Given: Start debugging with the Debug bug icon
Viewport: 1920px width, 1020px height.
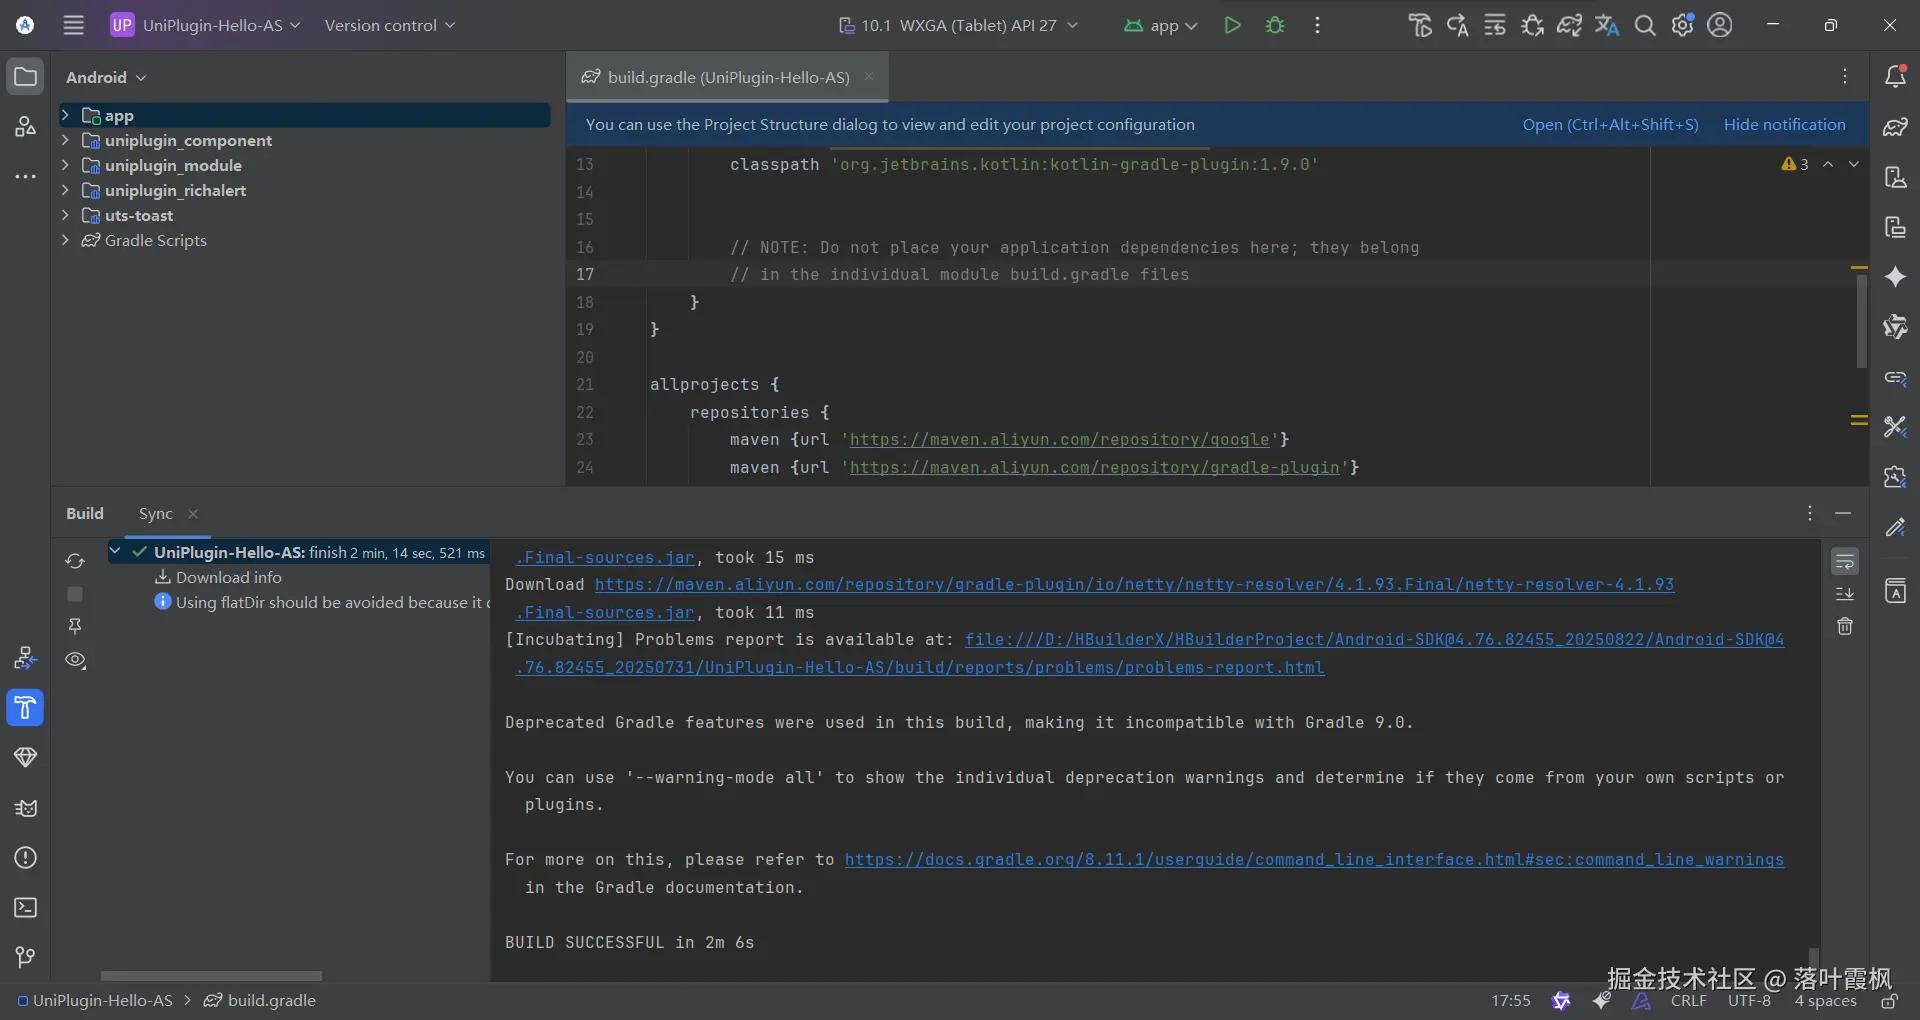Looking at the screenshot, I should click(x=1275, y=25).
